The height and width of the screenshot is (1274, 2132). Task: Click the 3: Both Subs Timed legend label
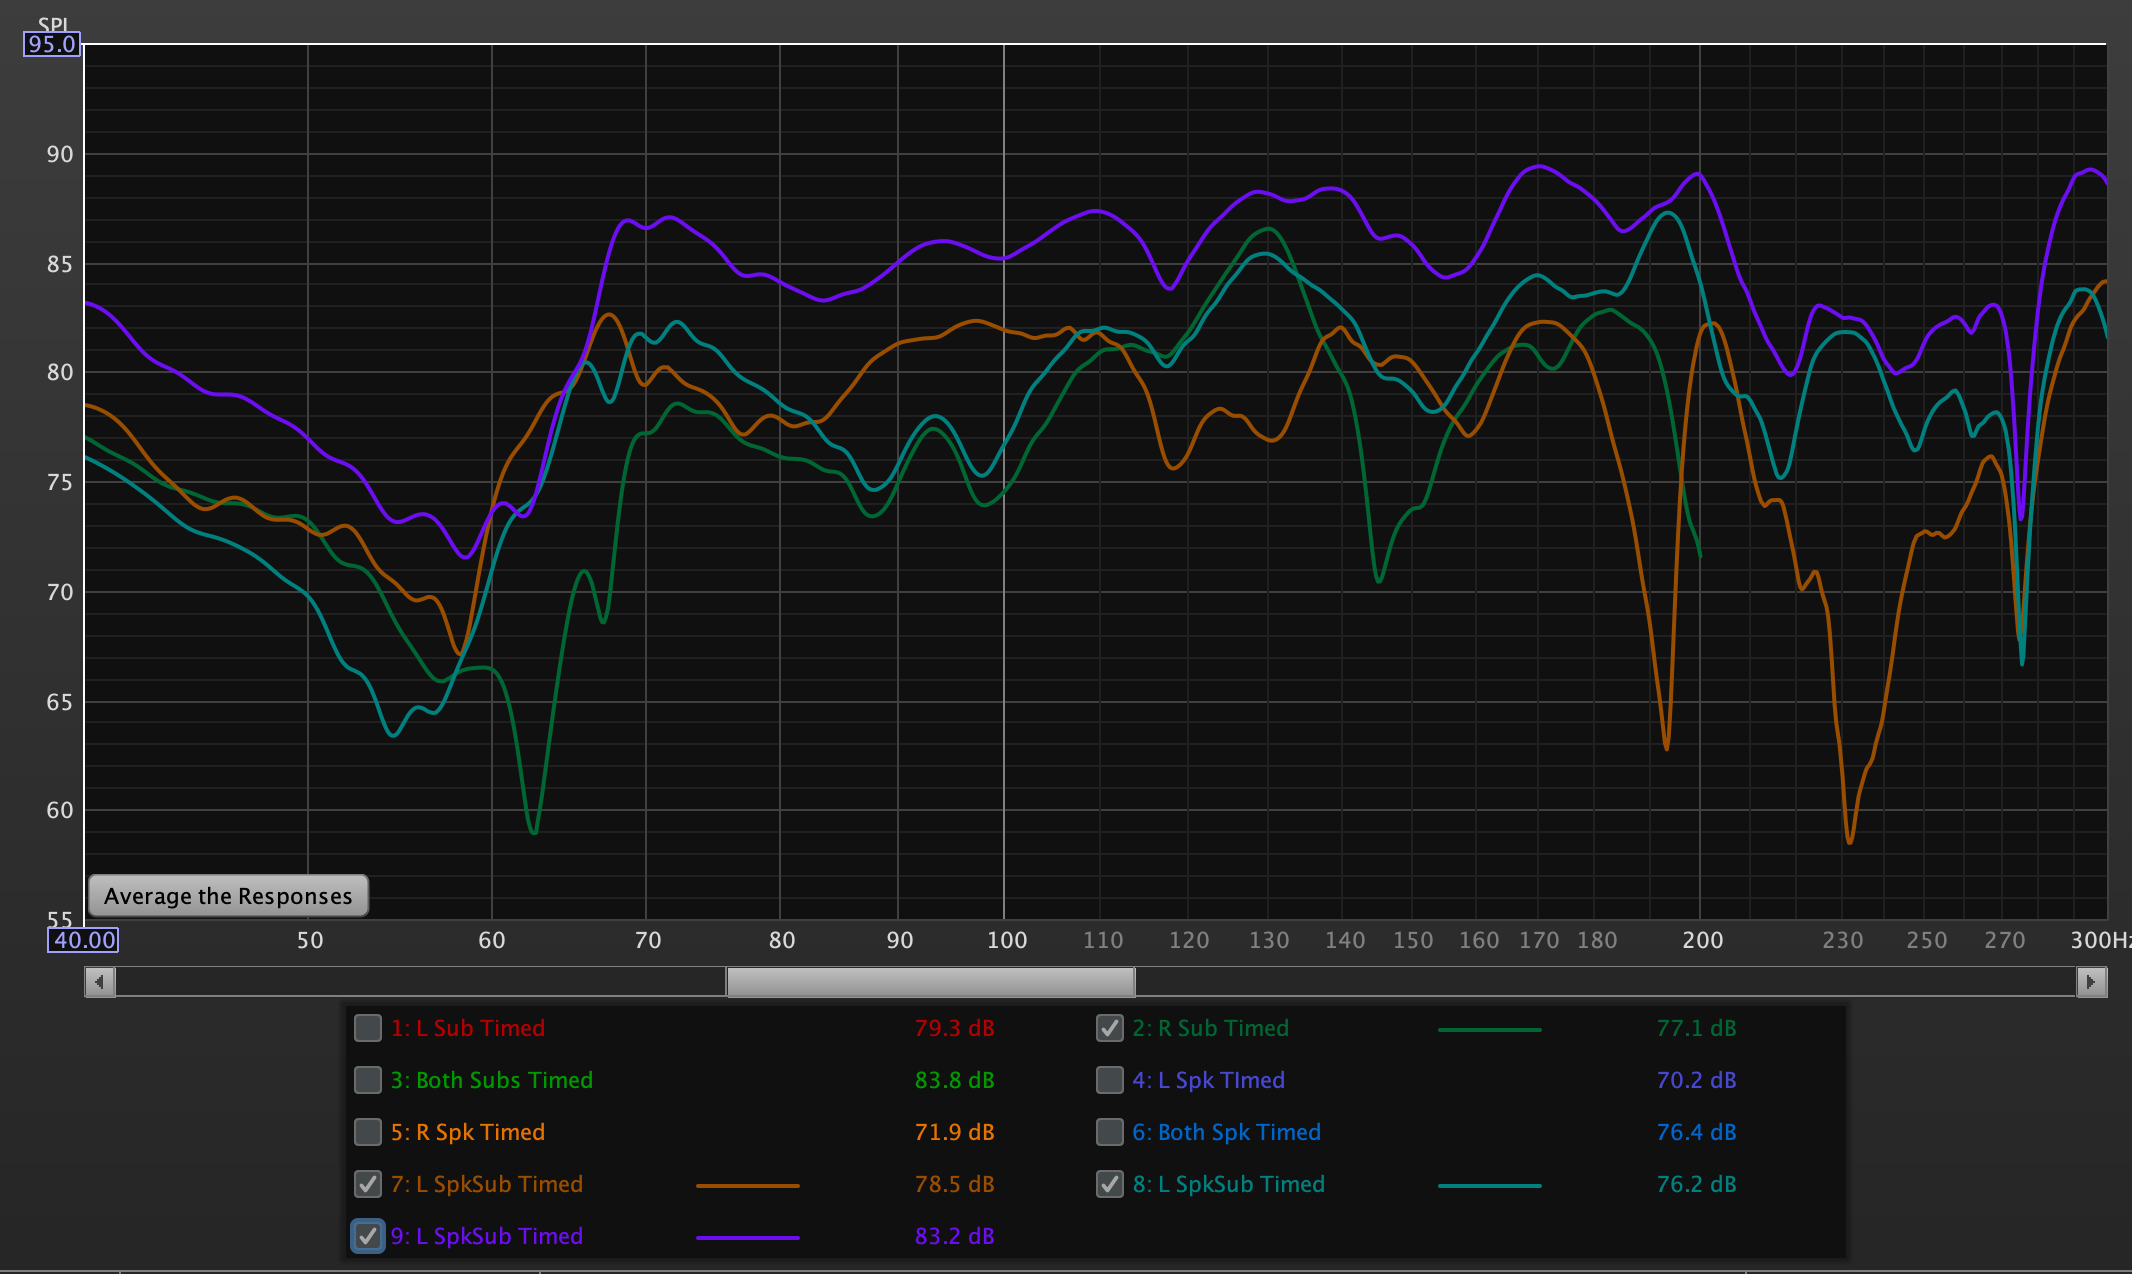pos(492,1080)
